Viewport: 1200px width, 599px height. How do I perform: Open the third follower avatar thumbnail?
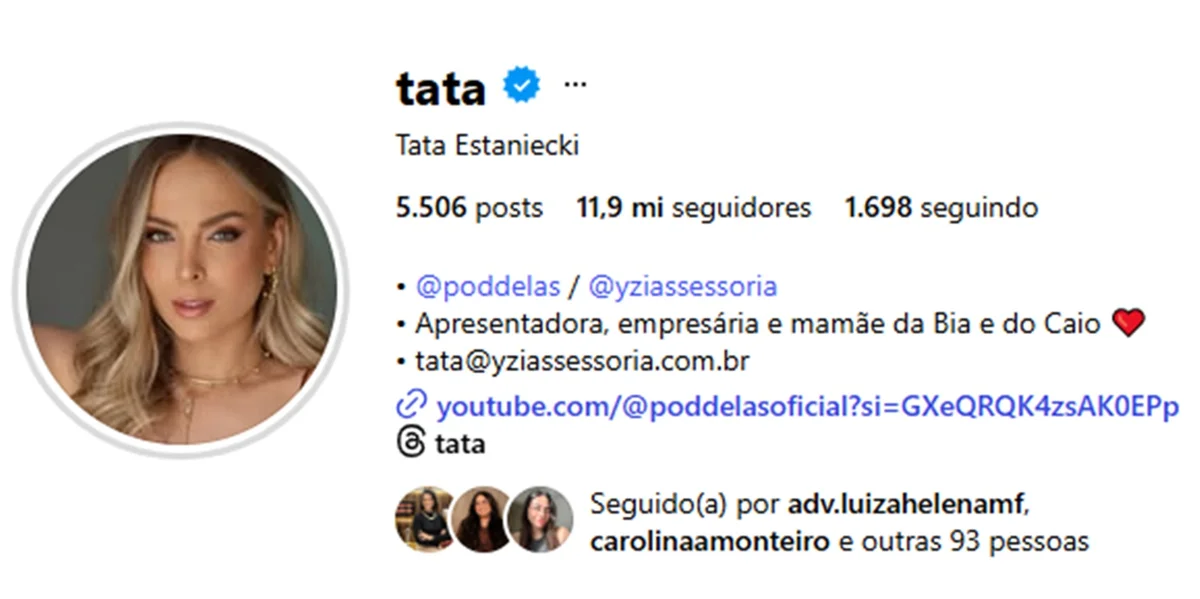pyautogui.click(x=540, y=519)
